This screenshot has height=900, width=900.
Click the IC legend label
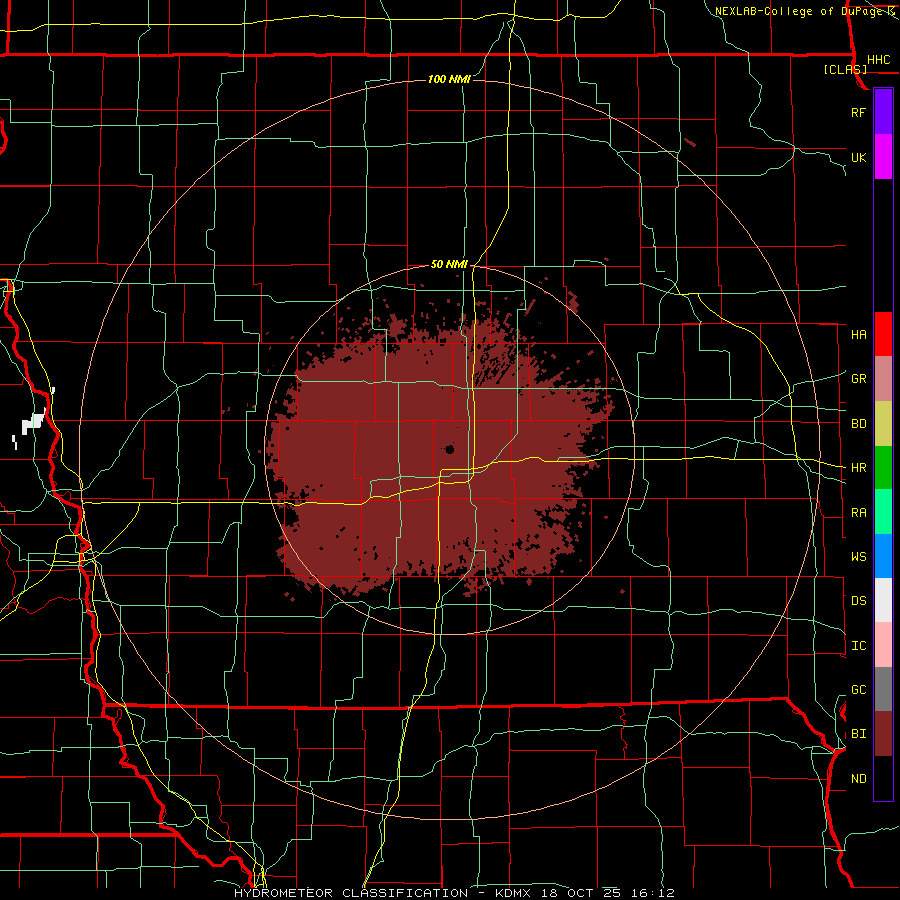click(x=859, y=646)
